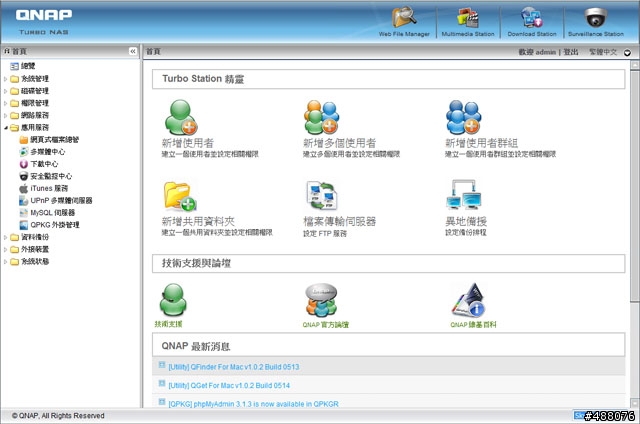
Task: Open 總覽 overview in sidebar
Action: tap(28, 66)
